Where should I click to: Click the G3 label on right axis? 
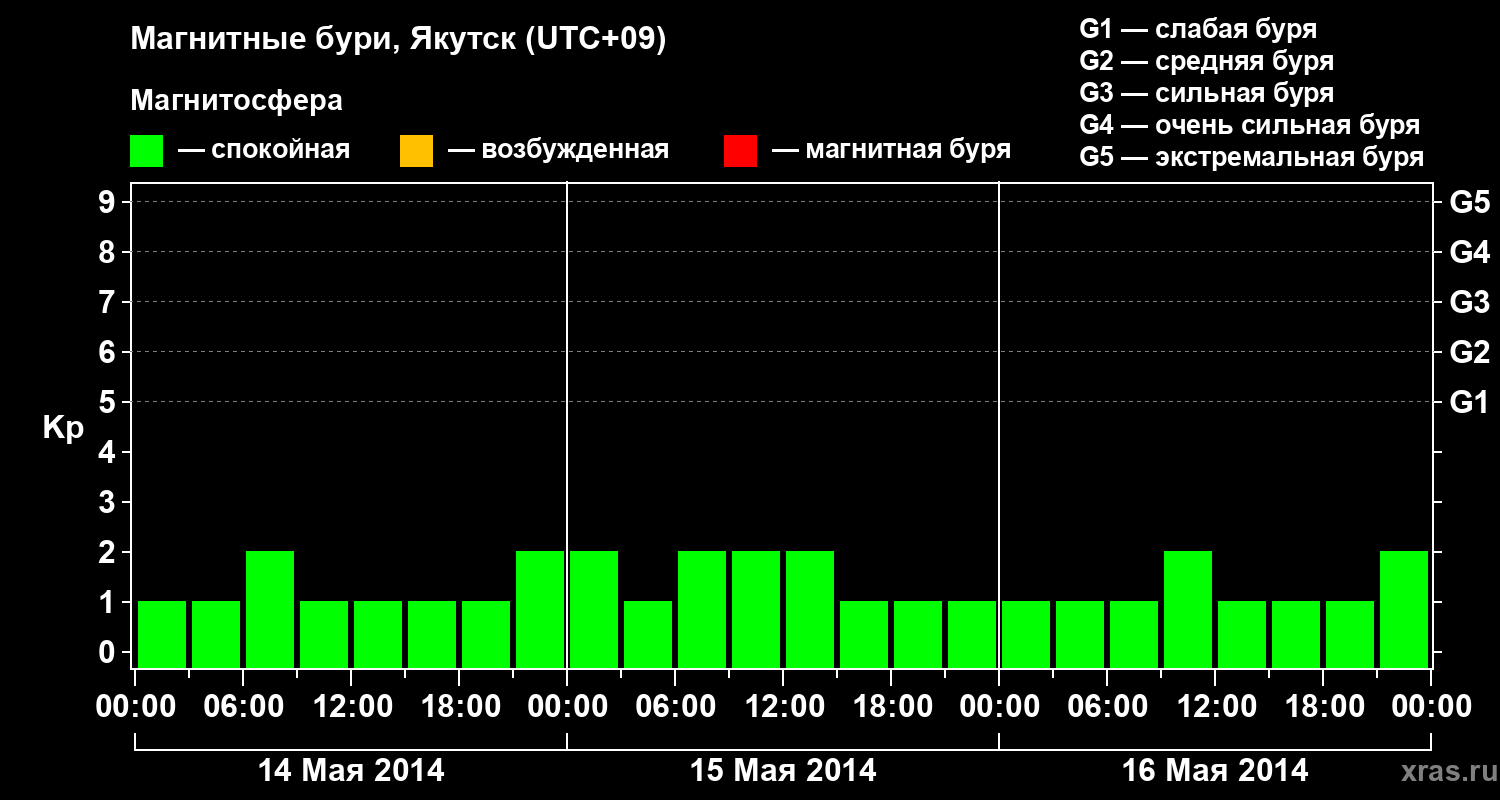click(x=1469, y=302)
